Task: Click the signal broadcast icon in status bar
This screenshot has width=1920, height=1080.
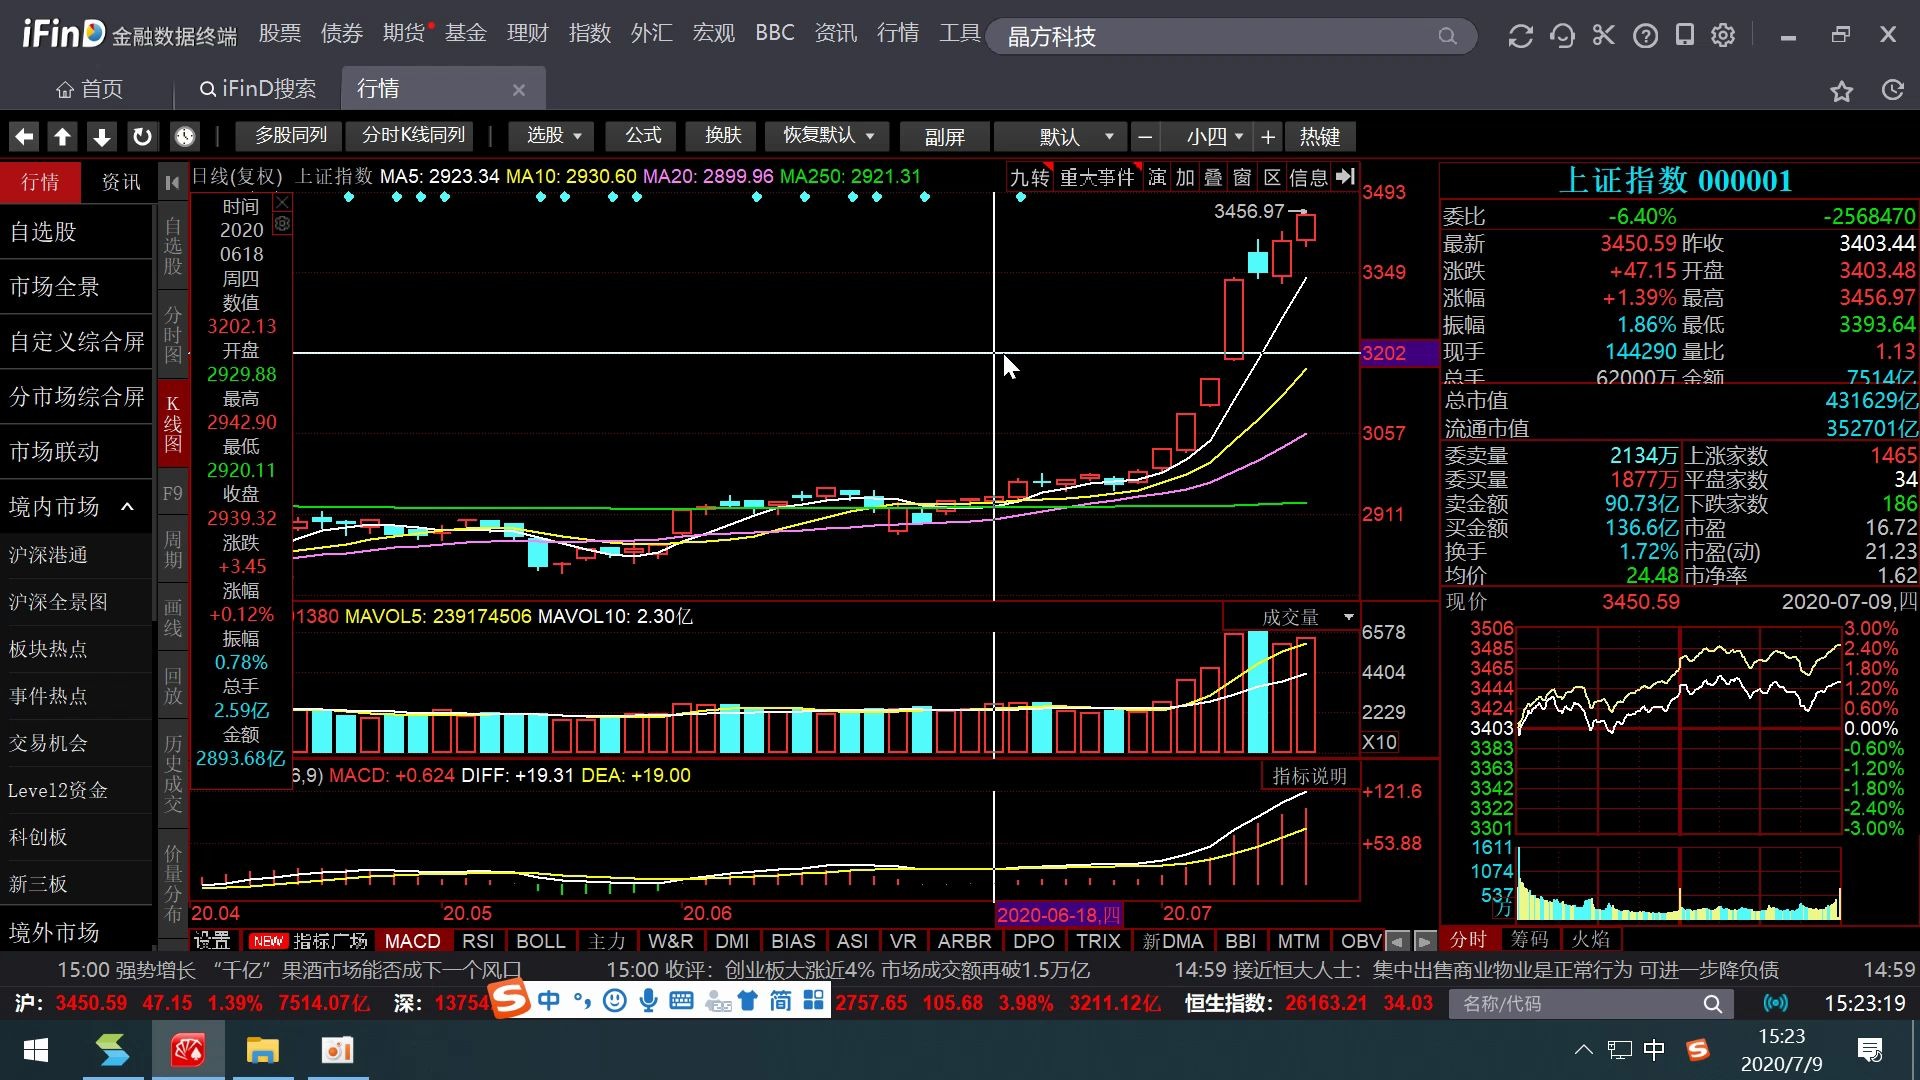Action: 1775,1003
